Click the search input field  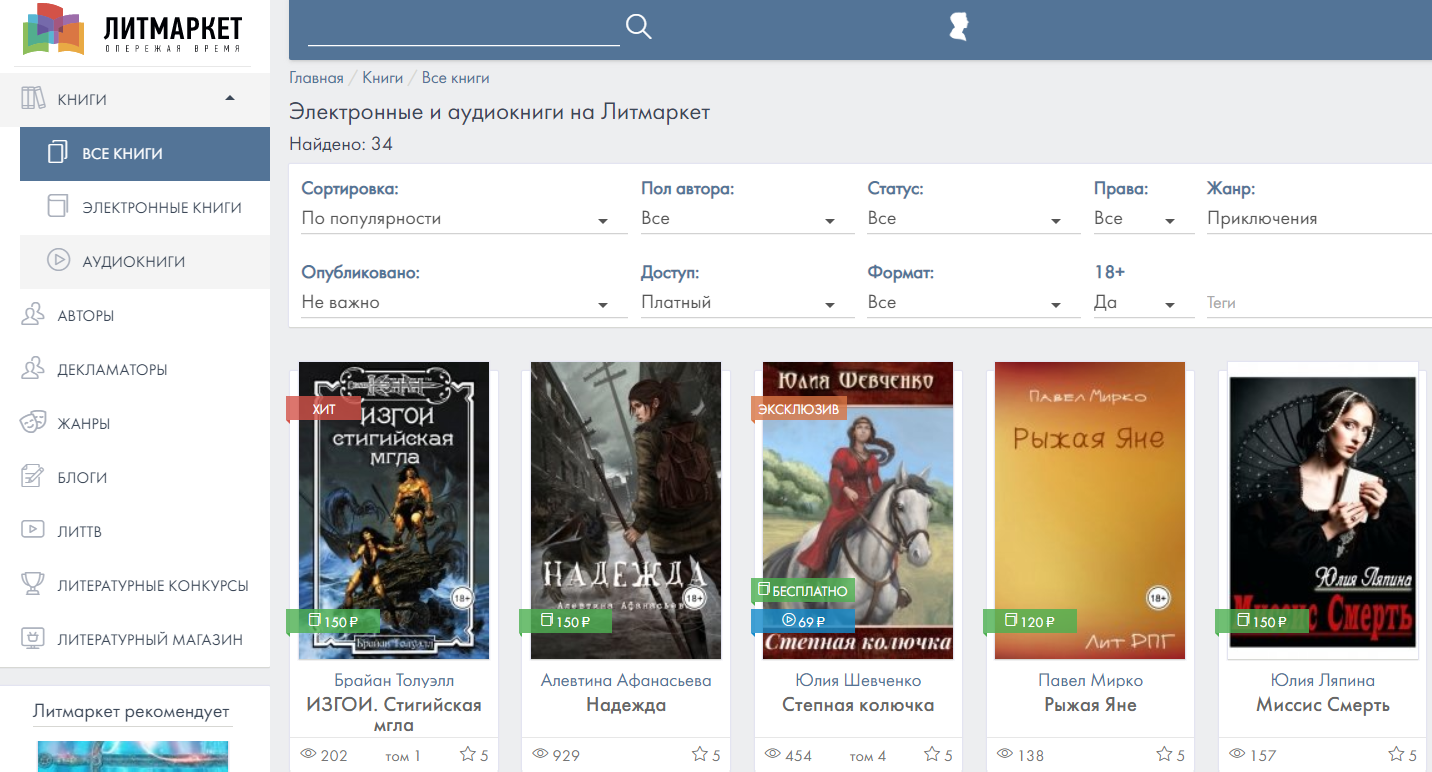click(464, 29)
